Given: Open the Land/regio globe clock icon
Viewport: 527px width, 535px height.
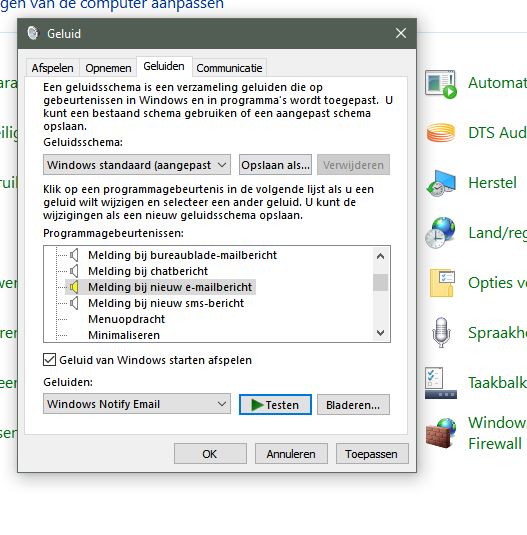Looking at the screenshot, I should pyautogui.click(x=441, y=233).
